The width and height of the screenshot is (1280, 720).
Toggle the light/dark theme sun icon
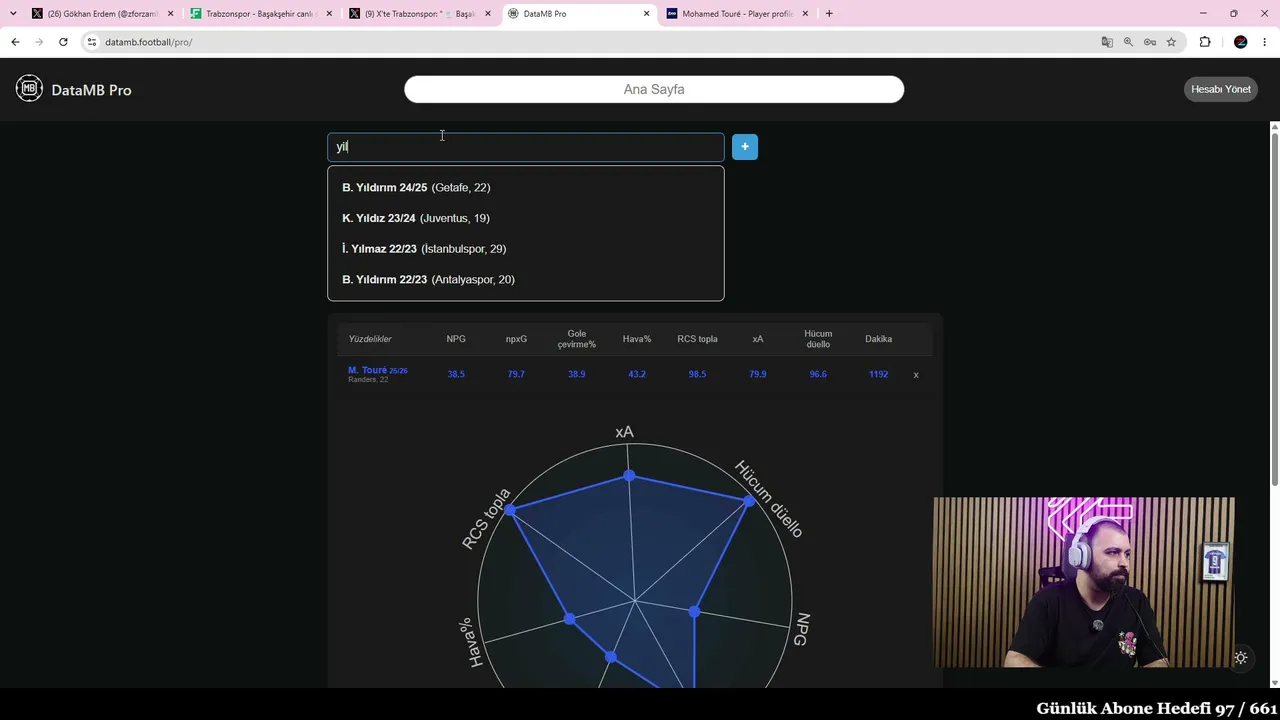click(1241, 658)
